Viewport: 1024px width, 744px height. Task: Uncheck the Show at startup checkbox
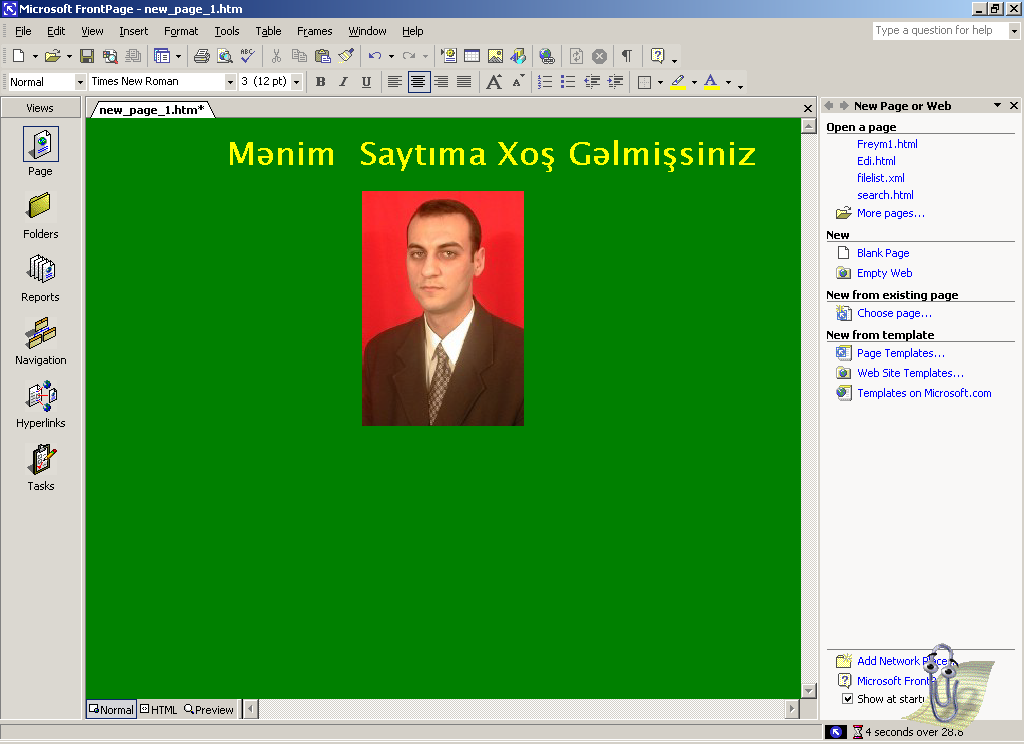pos(848,699)
